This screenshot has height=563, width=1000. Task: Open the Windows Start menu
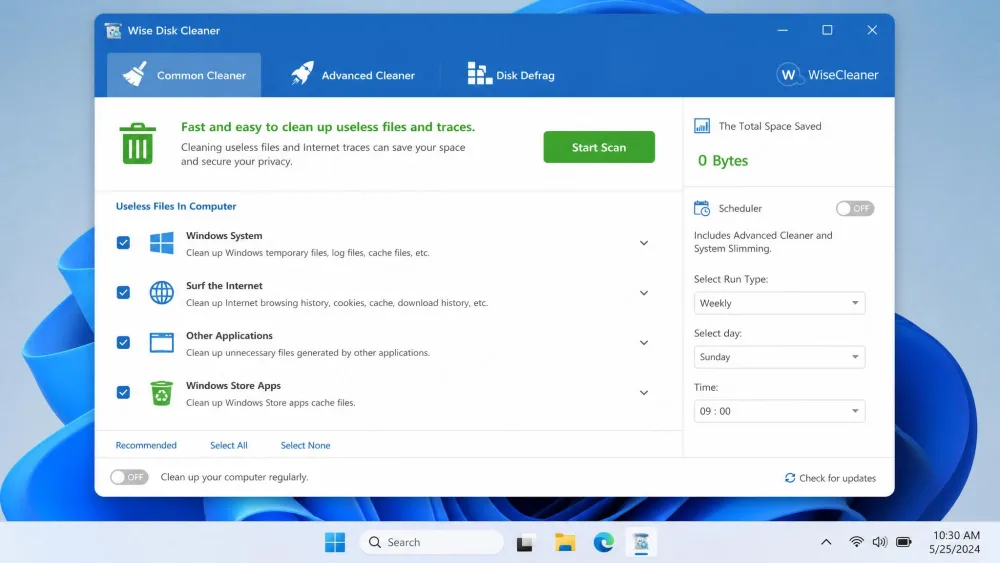[x=335, y=542]
